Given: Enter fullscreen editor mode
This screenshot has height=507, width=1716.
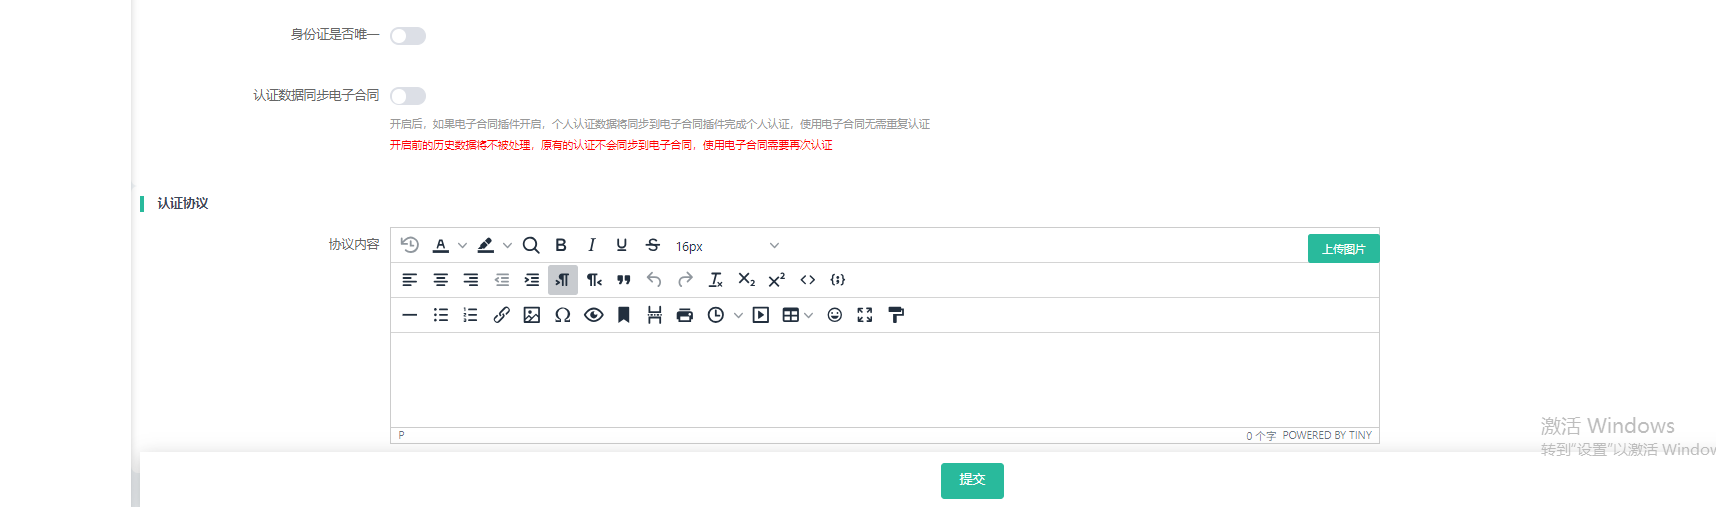Looking at the screenshot, I should 865,315.
